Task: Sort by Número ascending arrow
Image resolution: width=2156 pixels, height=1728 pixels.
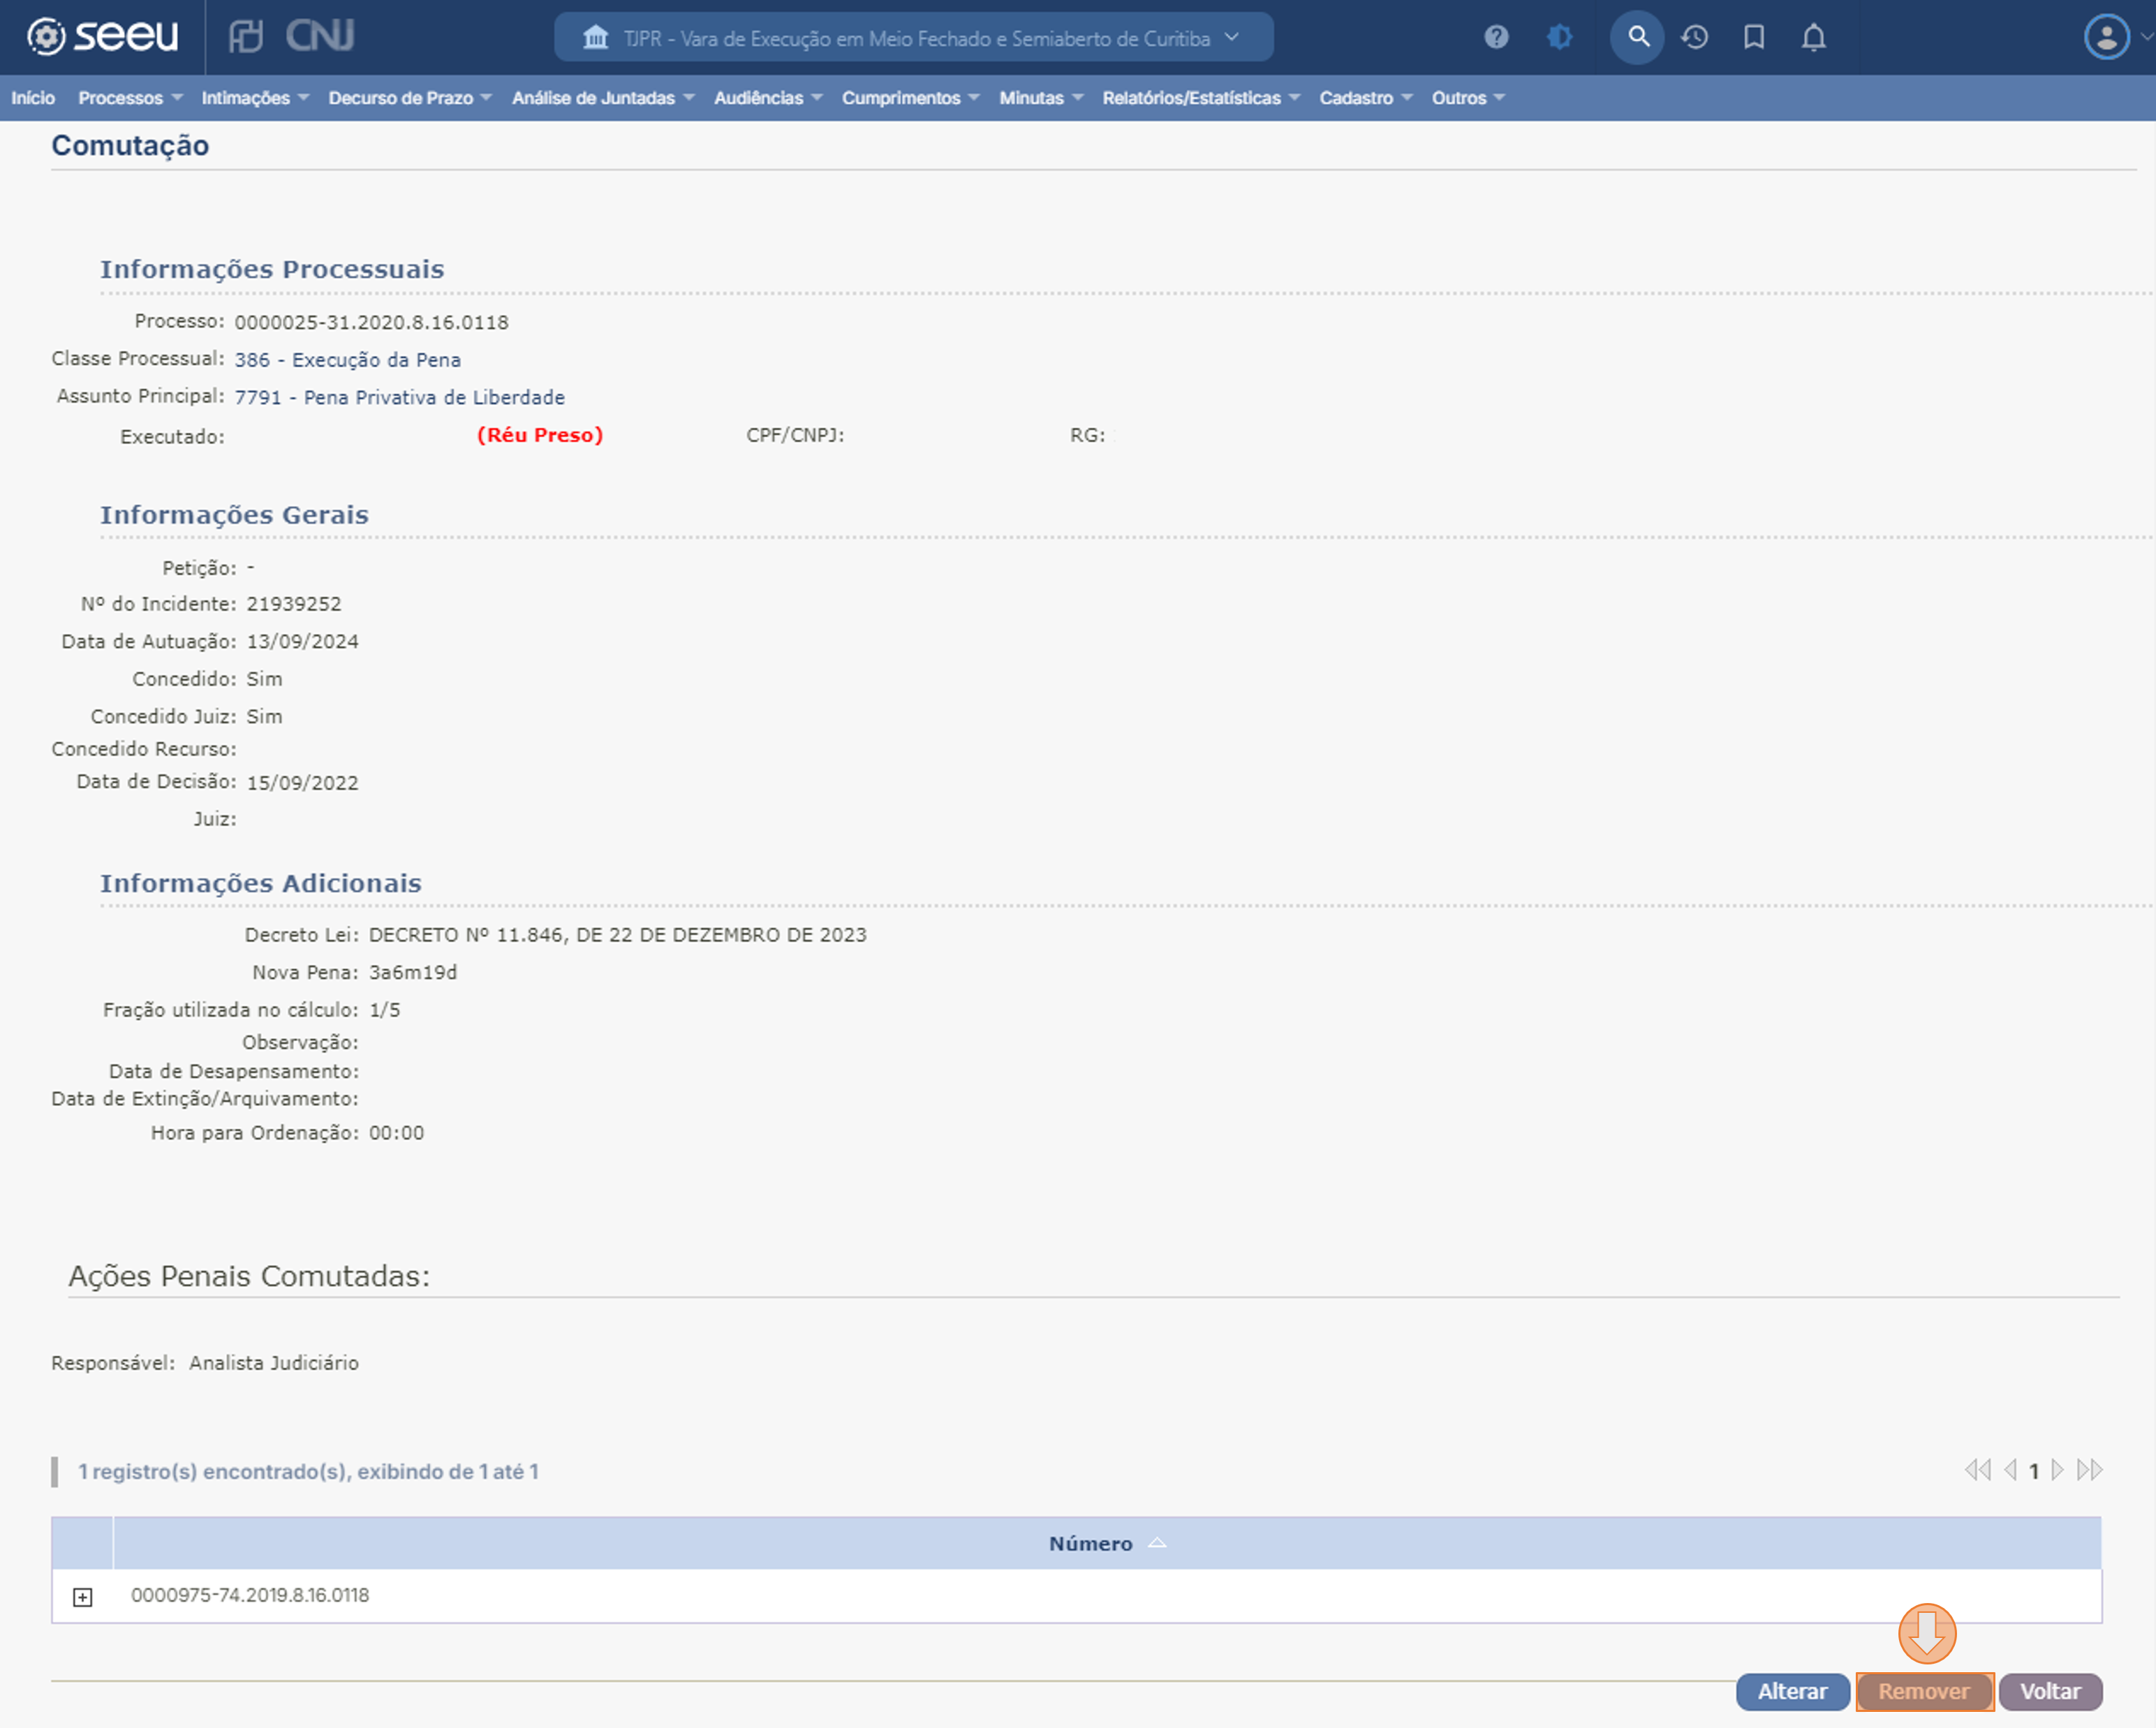Action: (x=1157, y=1543)
